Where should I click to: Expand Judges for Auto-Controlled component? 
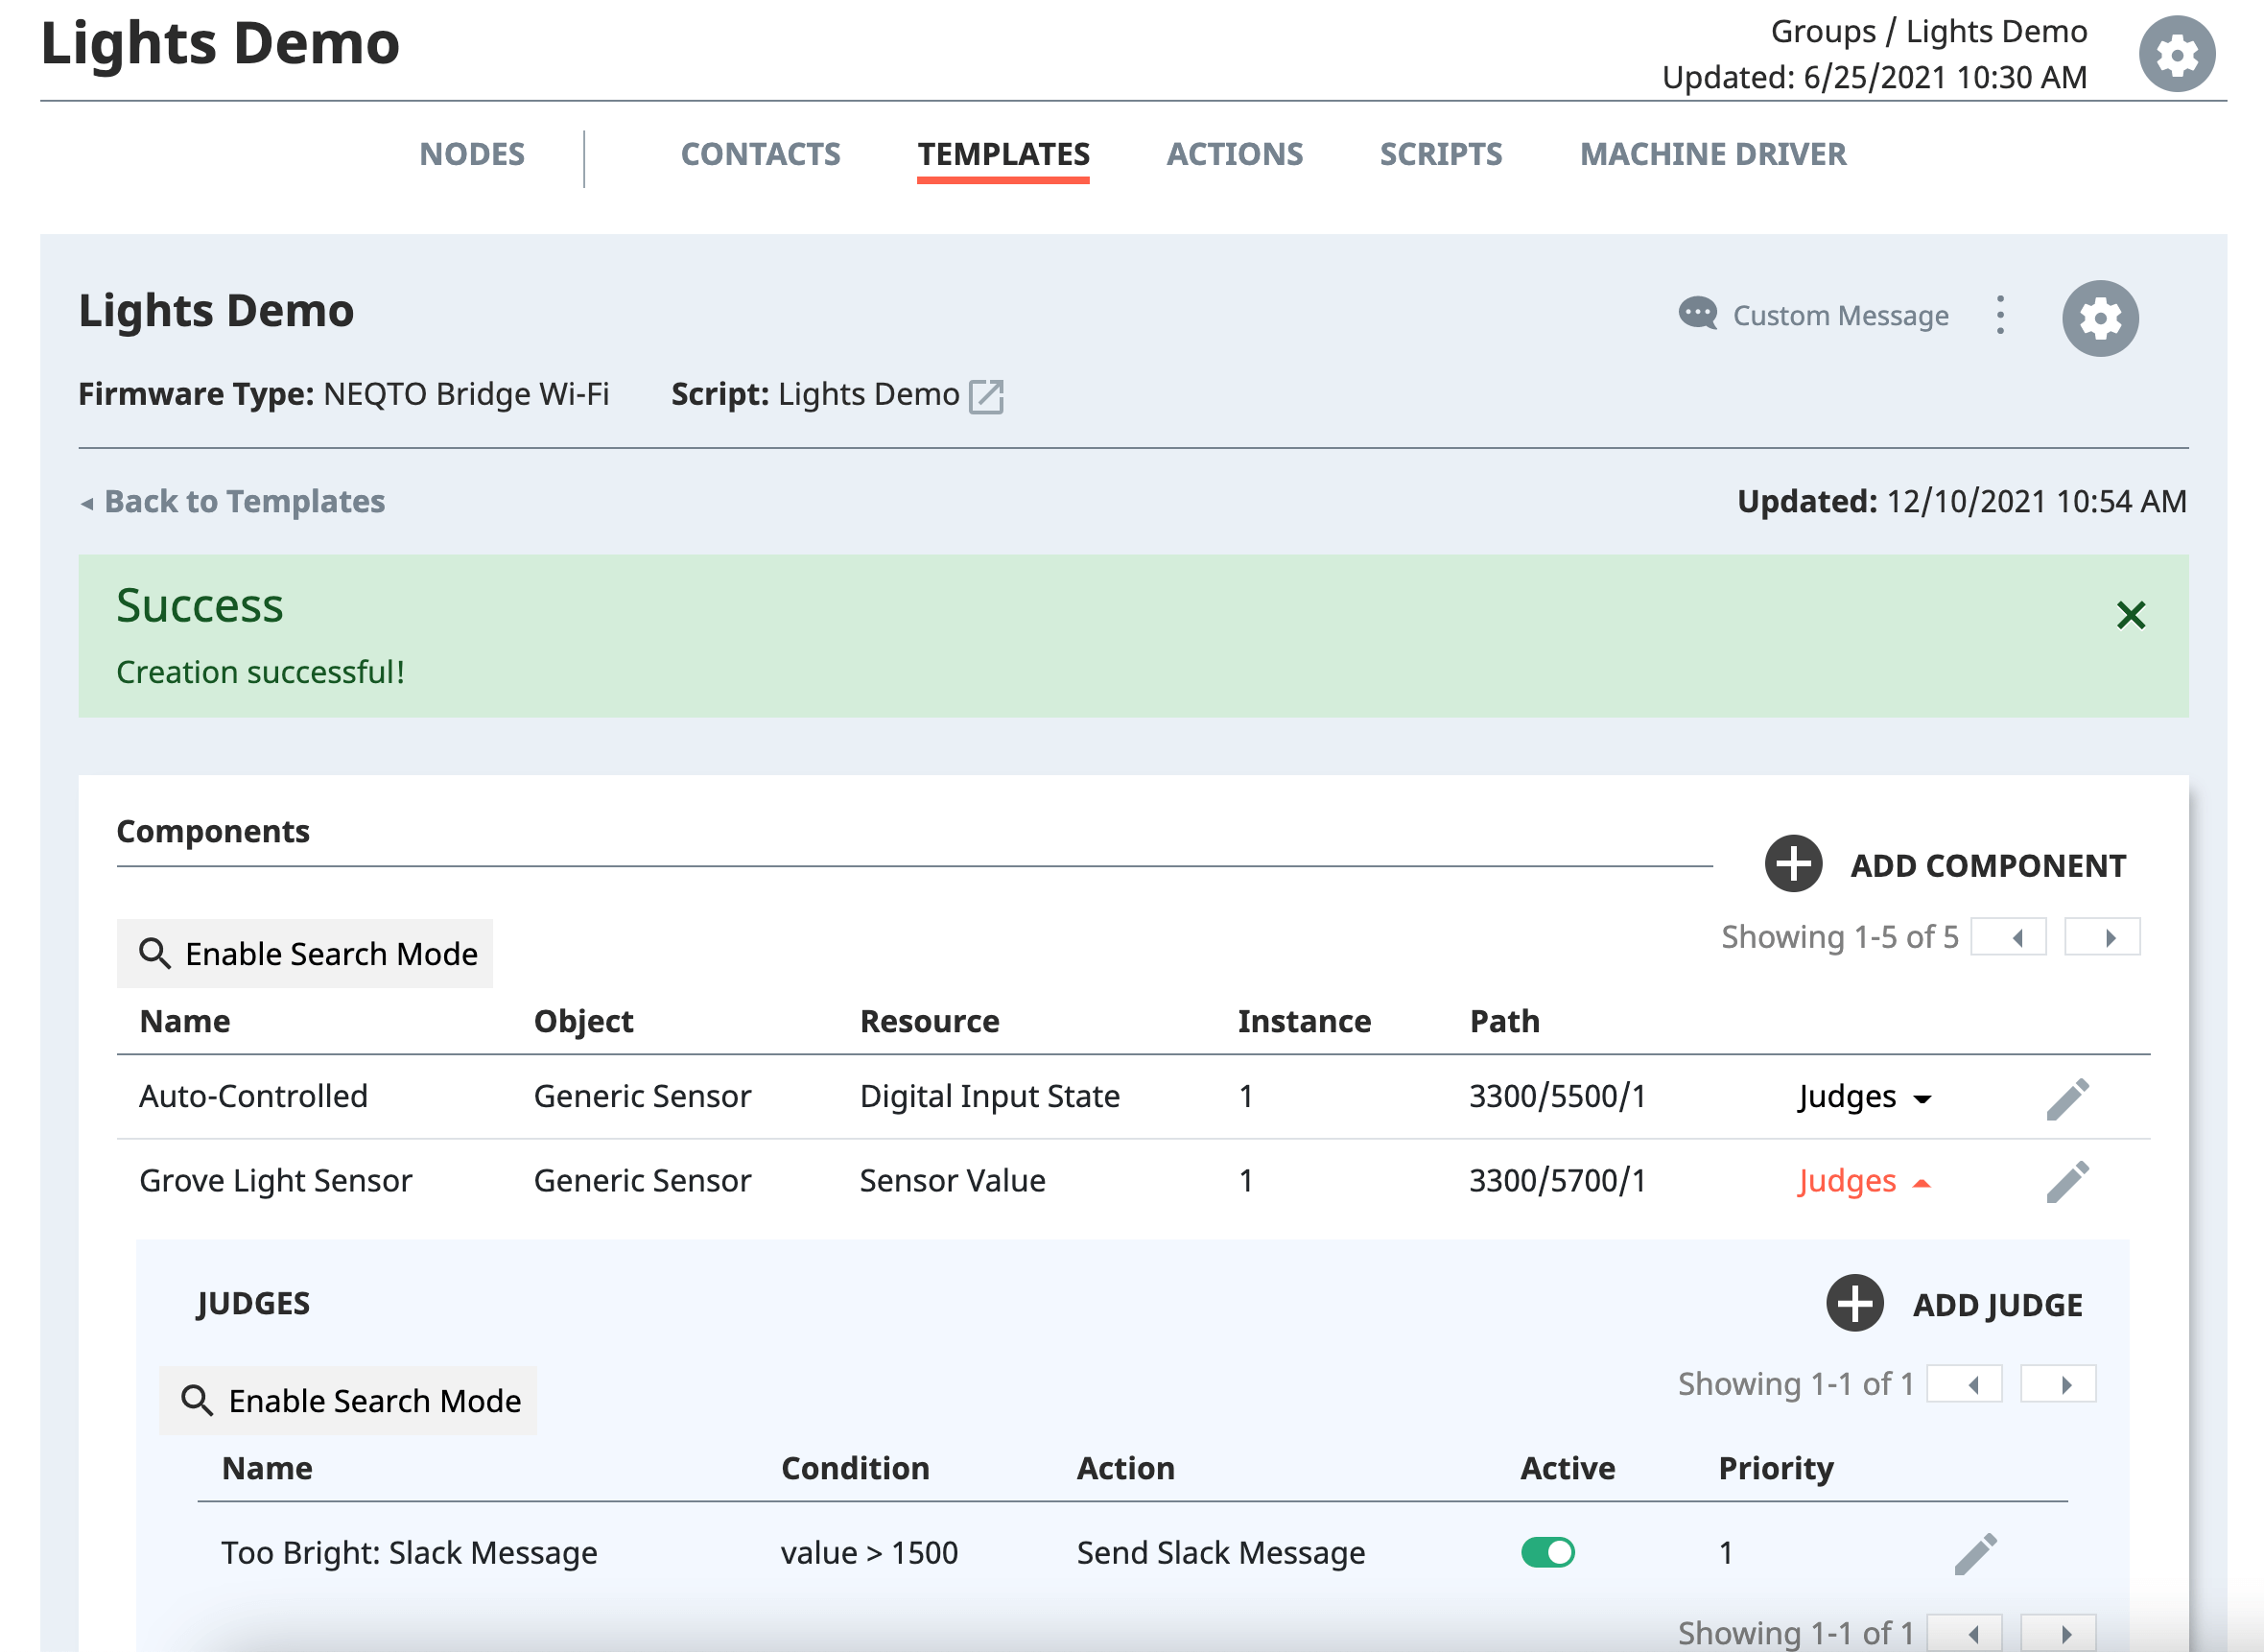1864,1097
